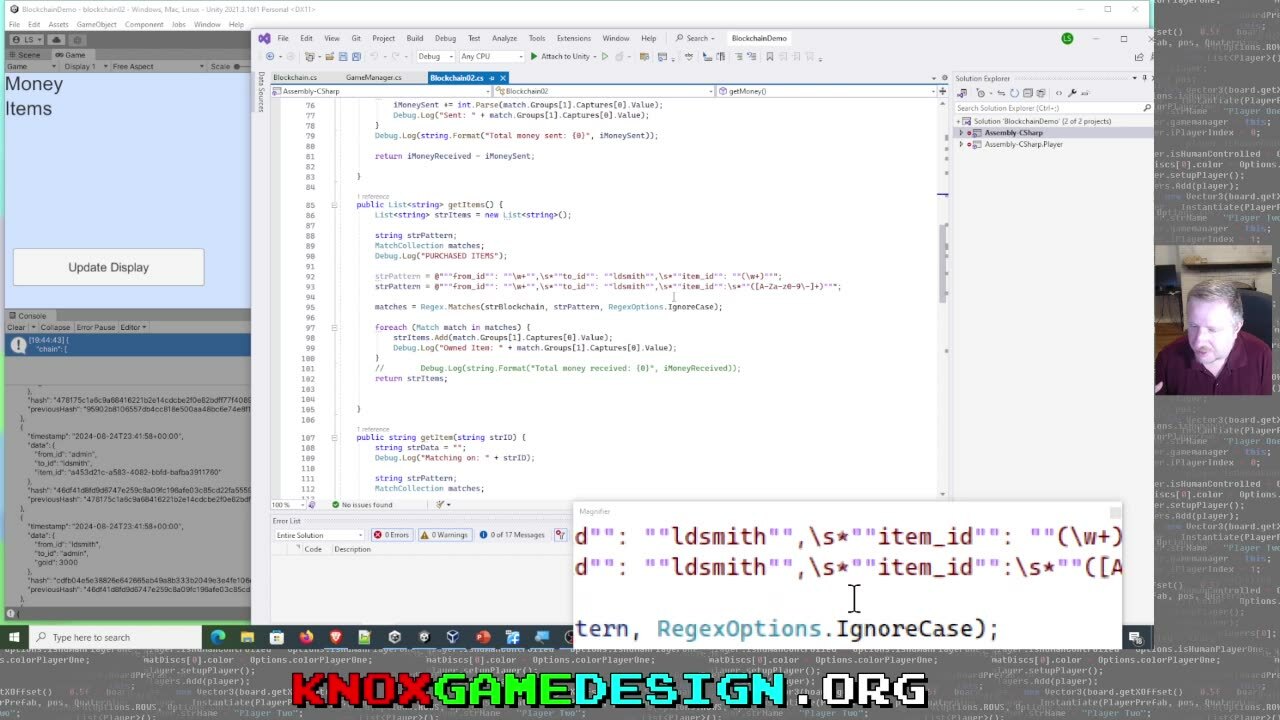Click the Save All icon in toolbar

tap(356, 56)
